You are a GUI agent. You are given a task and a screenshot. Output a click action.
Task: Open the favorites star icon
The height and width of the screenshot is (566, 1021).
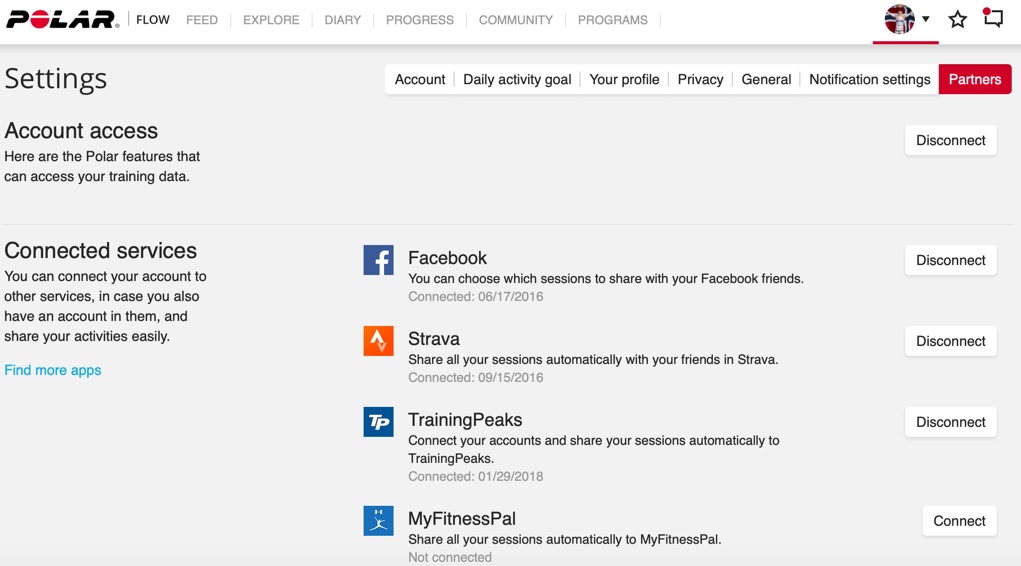click(x=957, y=19)
